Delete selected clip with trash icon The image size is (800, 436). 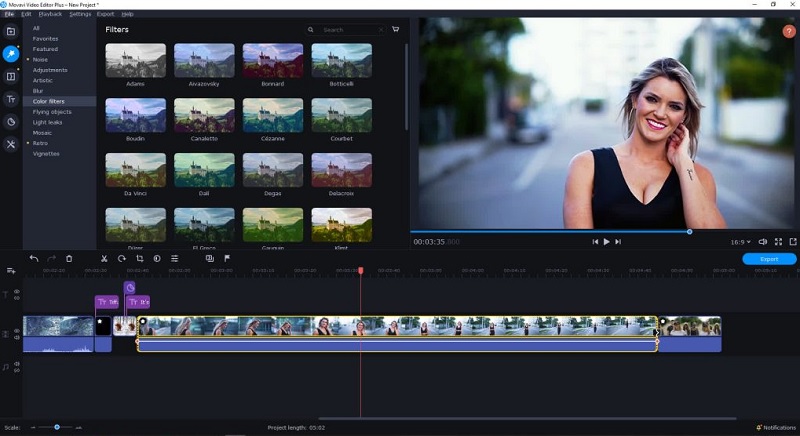[69, 259]
